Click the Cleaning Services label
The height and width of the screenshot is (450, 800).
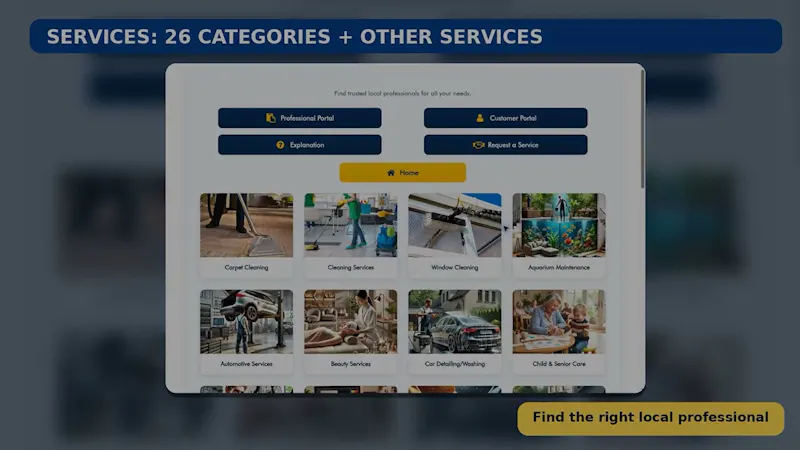[x=351, y=267]
